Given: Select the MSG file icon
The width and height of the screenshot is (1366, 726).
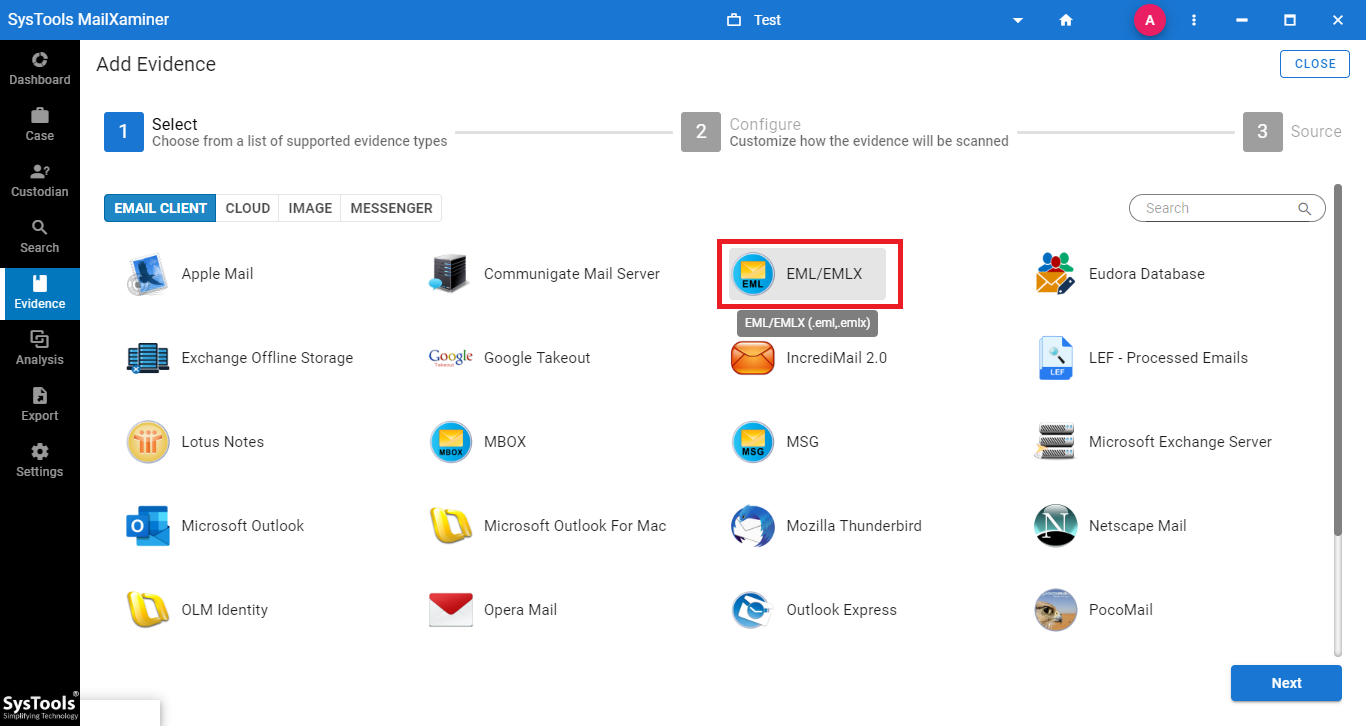Looking at the screenshot, I should pos(753,442).
